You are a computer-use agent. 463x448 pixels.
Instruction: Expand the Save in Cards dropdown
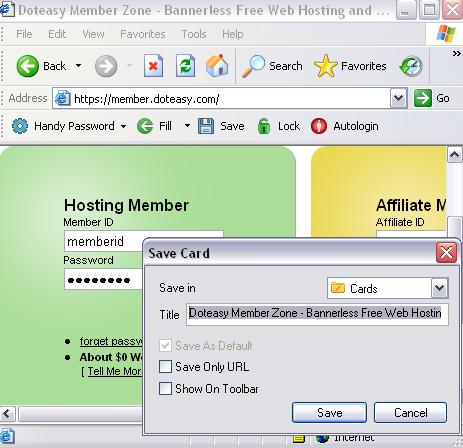point(440,288)
